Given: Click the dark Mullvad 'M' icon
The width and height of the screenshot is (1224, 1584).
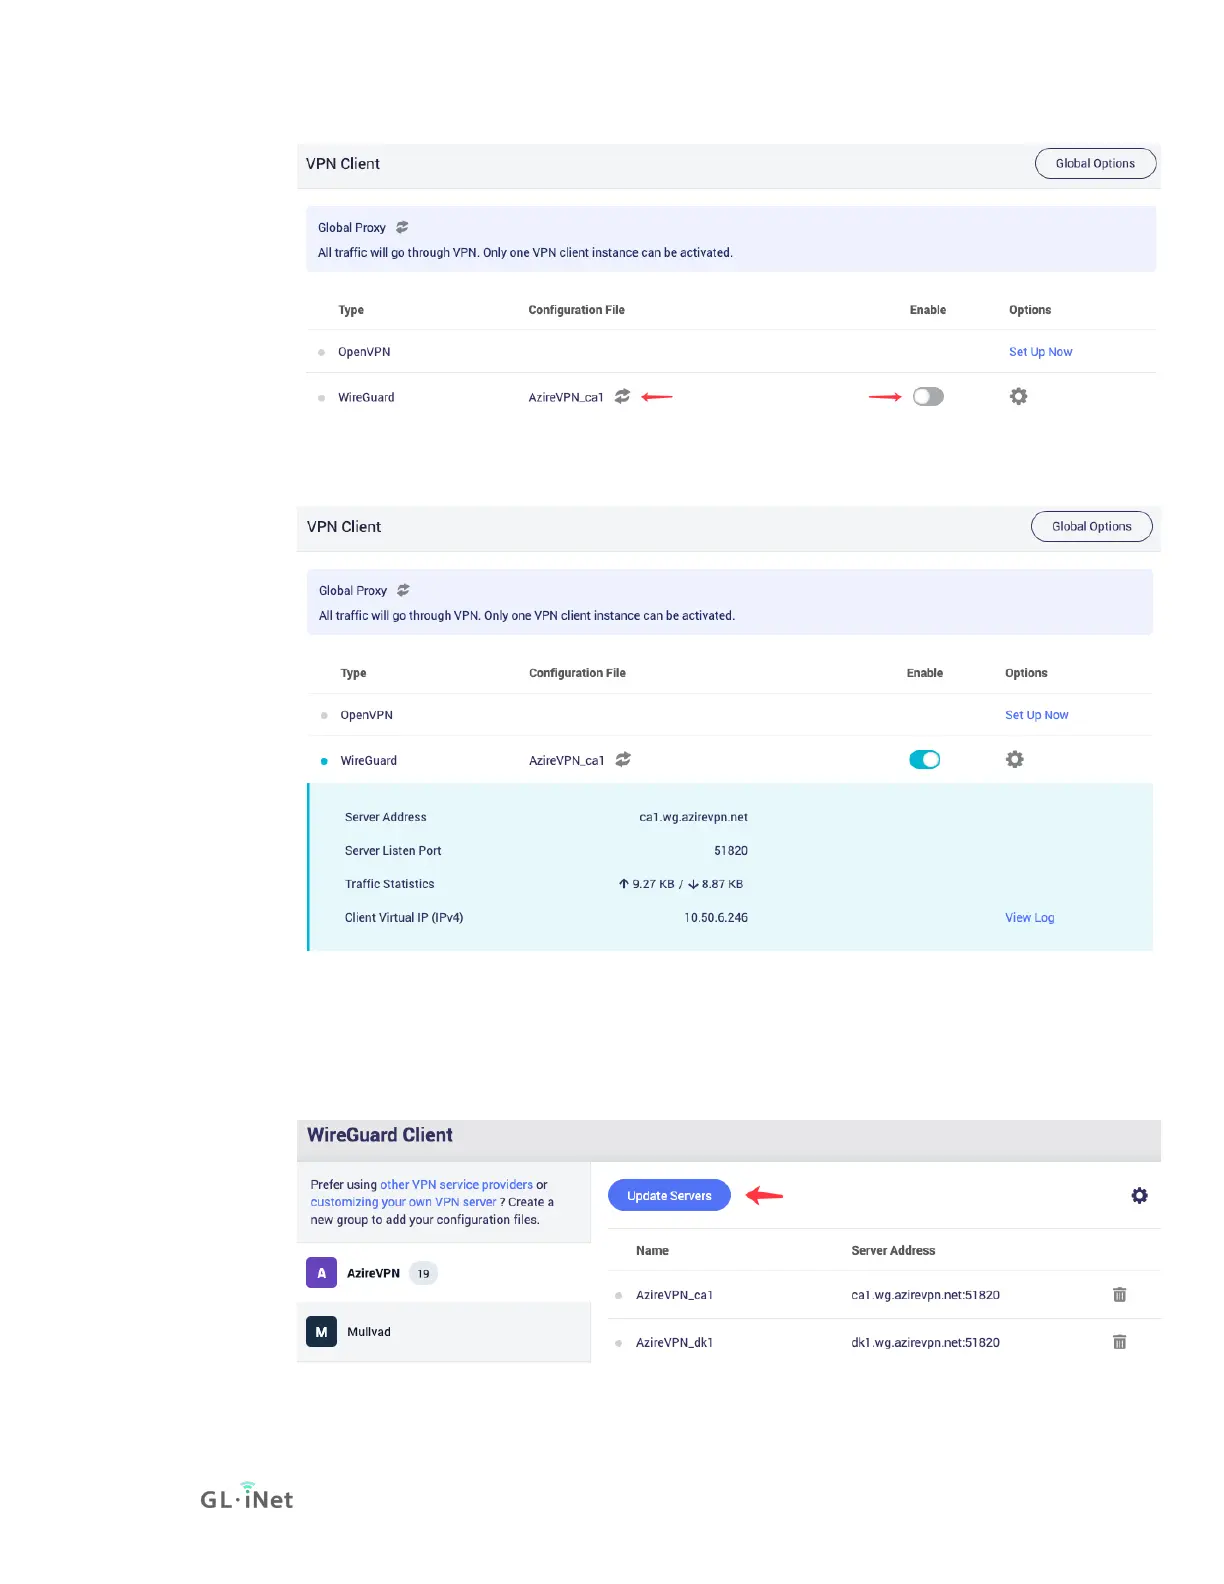Looking at the screenshot, I should point(321,1332).
